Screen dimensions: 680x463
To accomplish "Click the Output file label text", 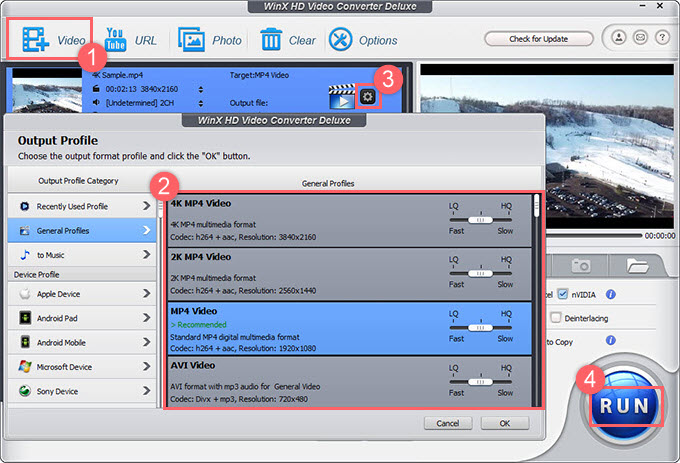I will [x=249, y=103].
